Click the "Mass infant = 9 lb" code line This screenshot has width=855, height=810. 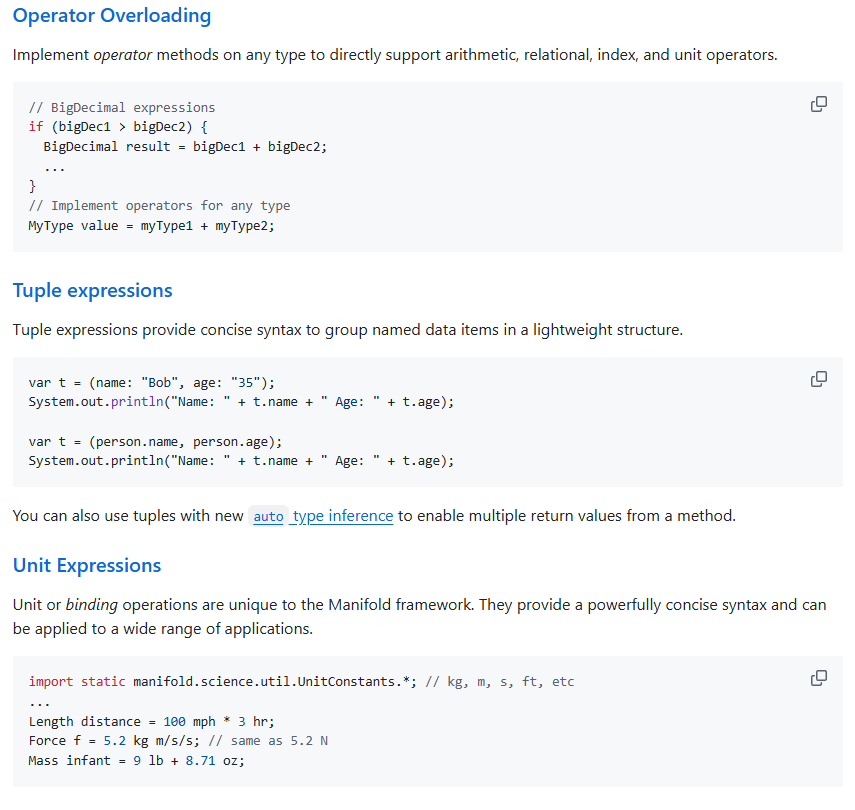pos(136,761)
